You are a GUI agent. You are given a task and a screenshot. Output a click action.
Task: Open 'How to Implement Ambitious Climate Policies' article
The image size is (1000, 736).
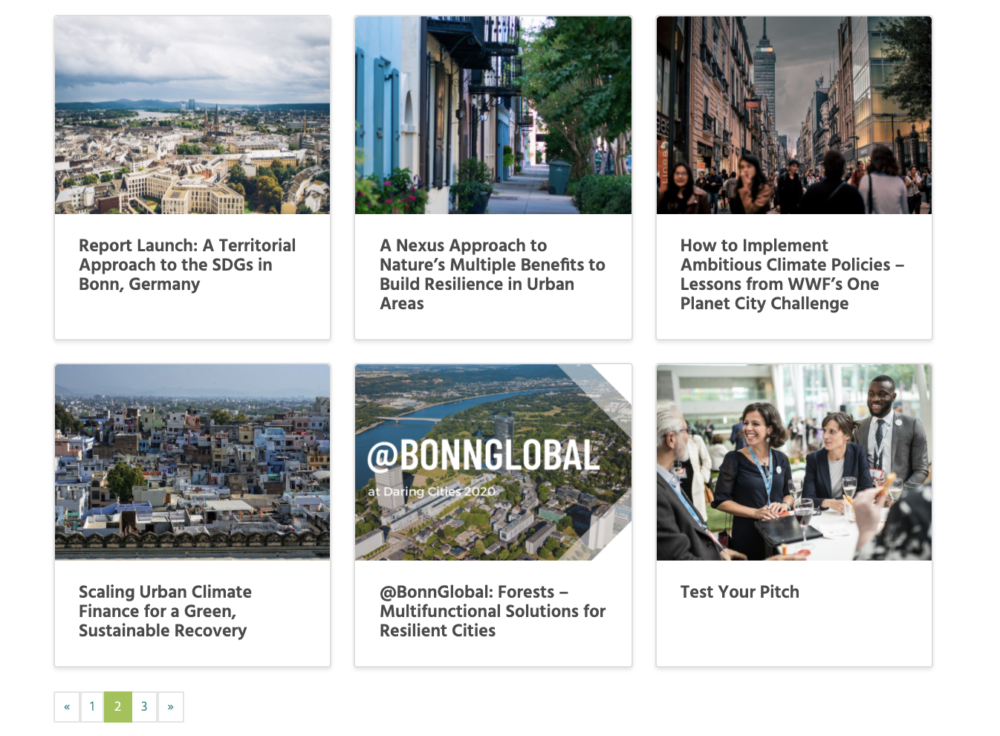[792, 274]
